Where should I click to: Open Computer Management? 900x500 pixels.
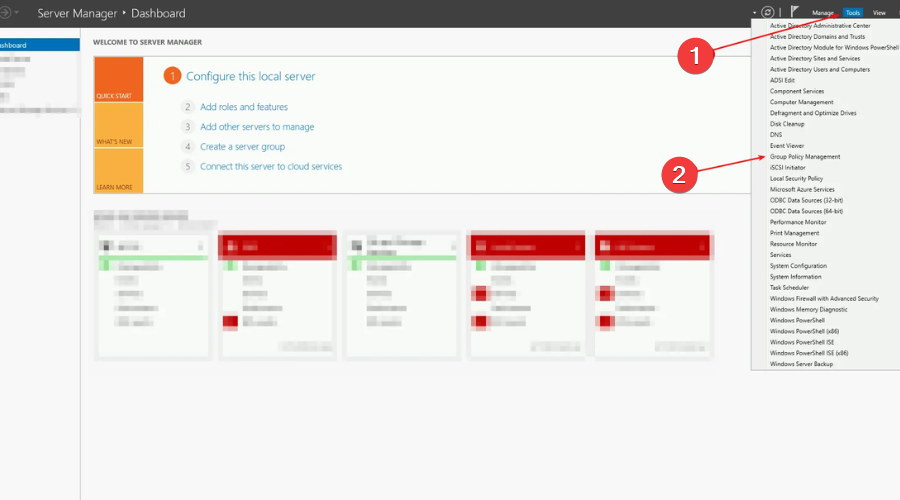point(801,102)
